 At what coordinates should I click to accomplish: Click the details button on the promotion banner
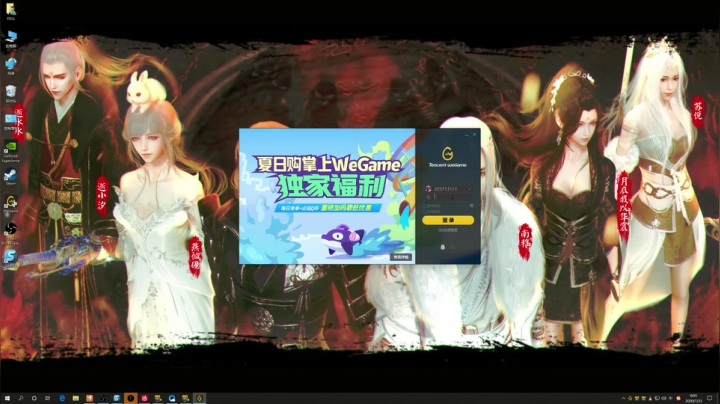click(x=401, y=257)
